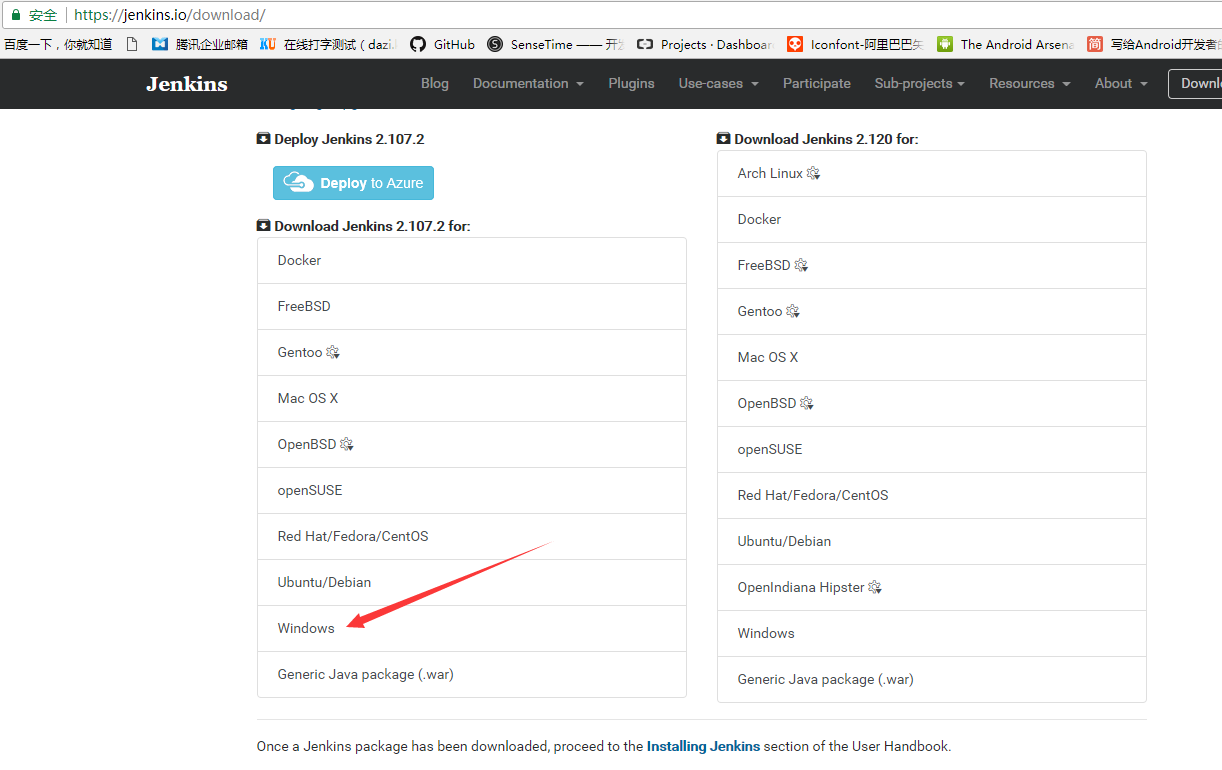The width and height of the screenshot is (1222, 770).
Task: Download Jenkins 2.107.2 for Ubuntu/Debian
Action: point(472,582)
